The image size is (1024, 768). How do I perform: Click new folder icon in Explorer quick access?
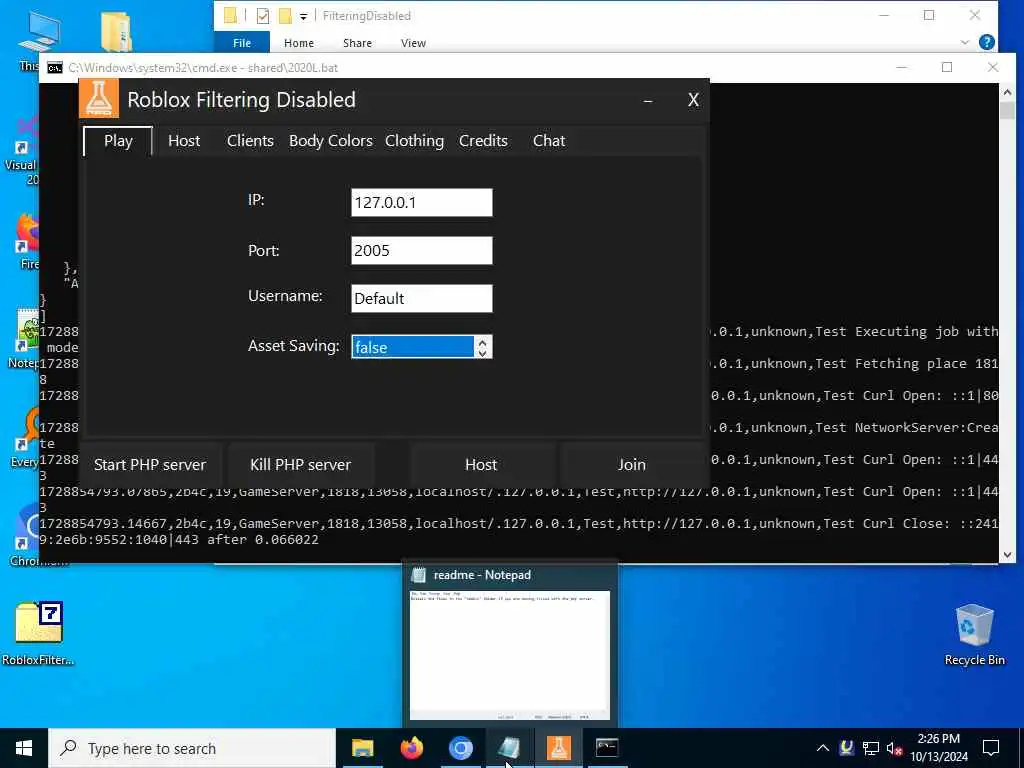285,16
